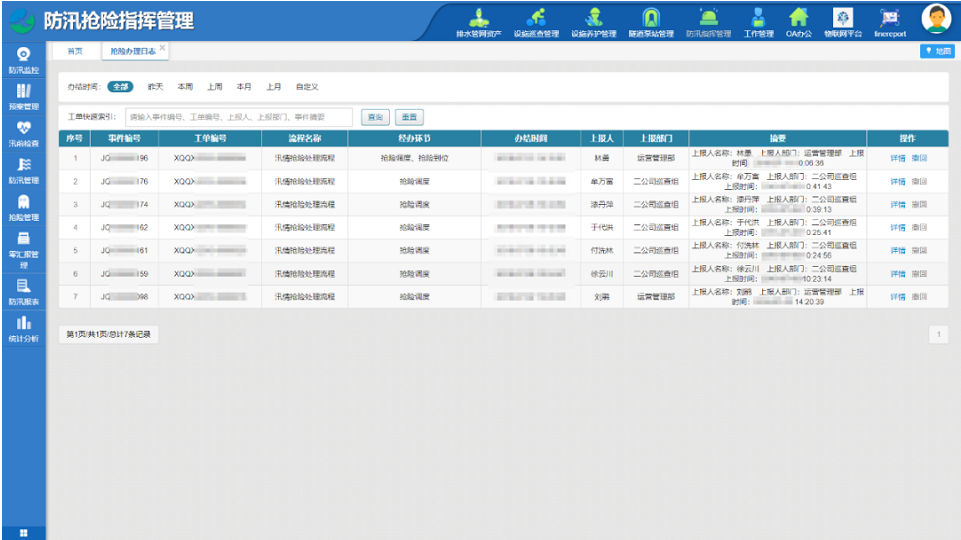
Task: Focus the 工单快速索引 search field
Action: tap(239, 117)
